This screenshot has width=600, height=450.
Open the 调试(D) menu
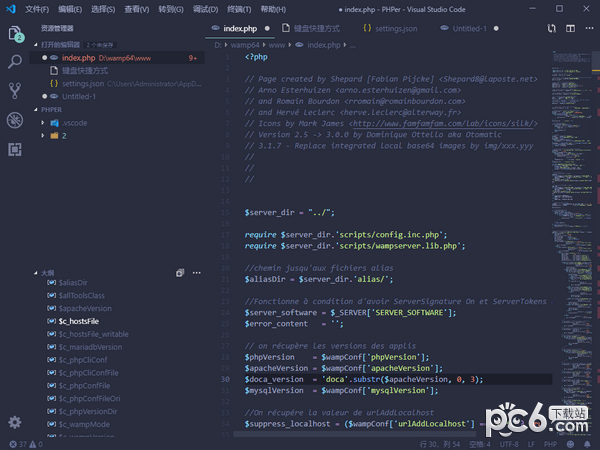[205, 9]
